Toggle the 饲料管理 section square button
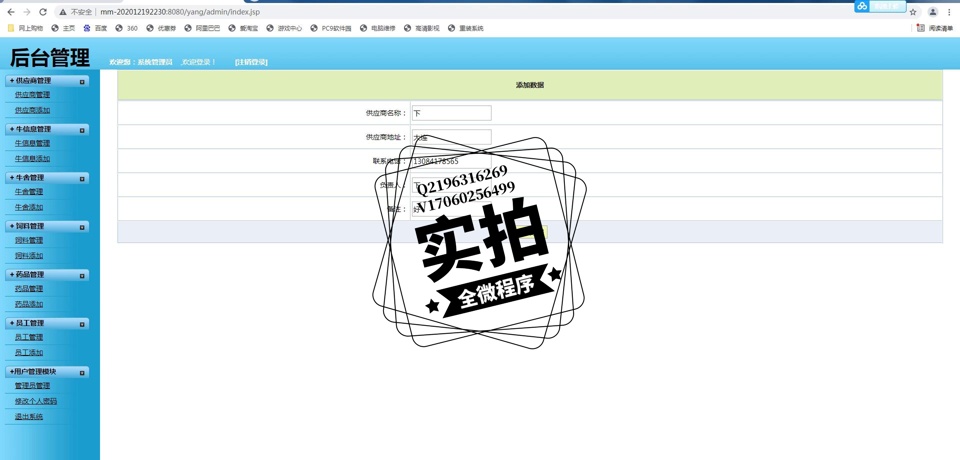The image size is (960, 460). click(82, 227)
